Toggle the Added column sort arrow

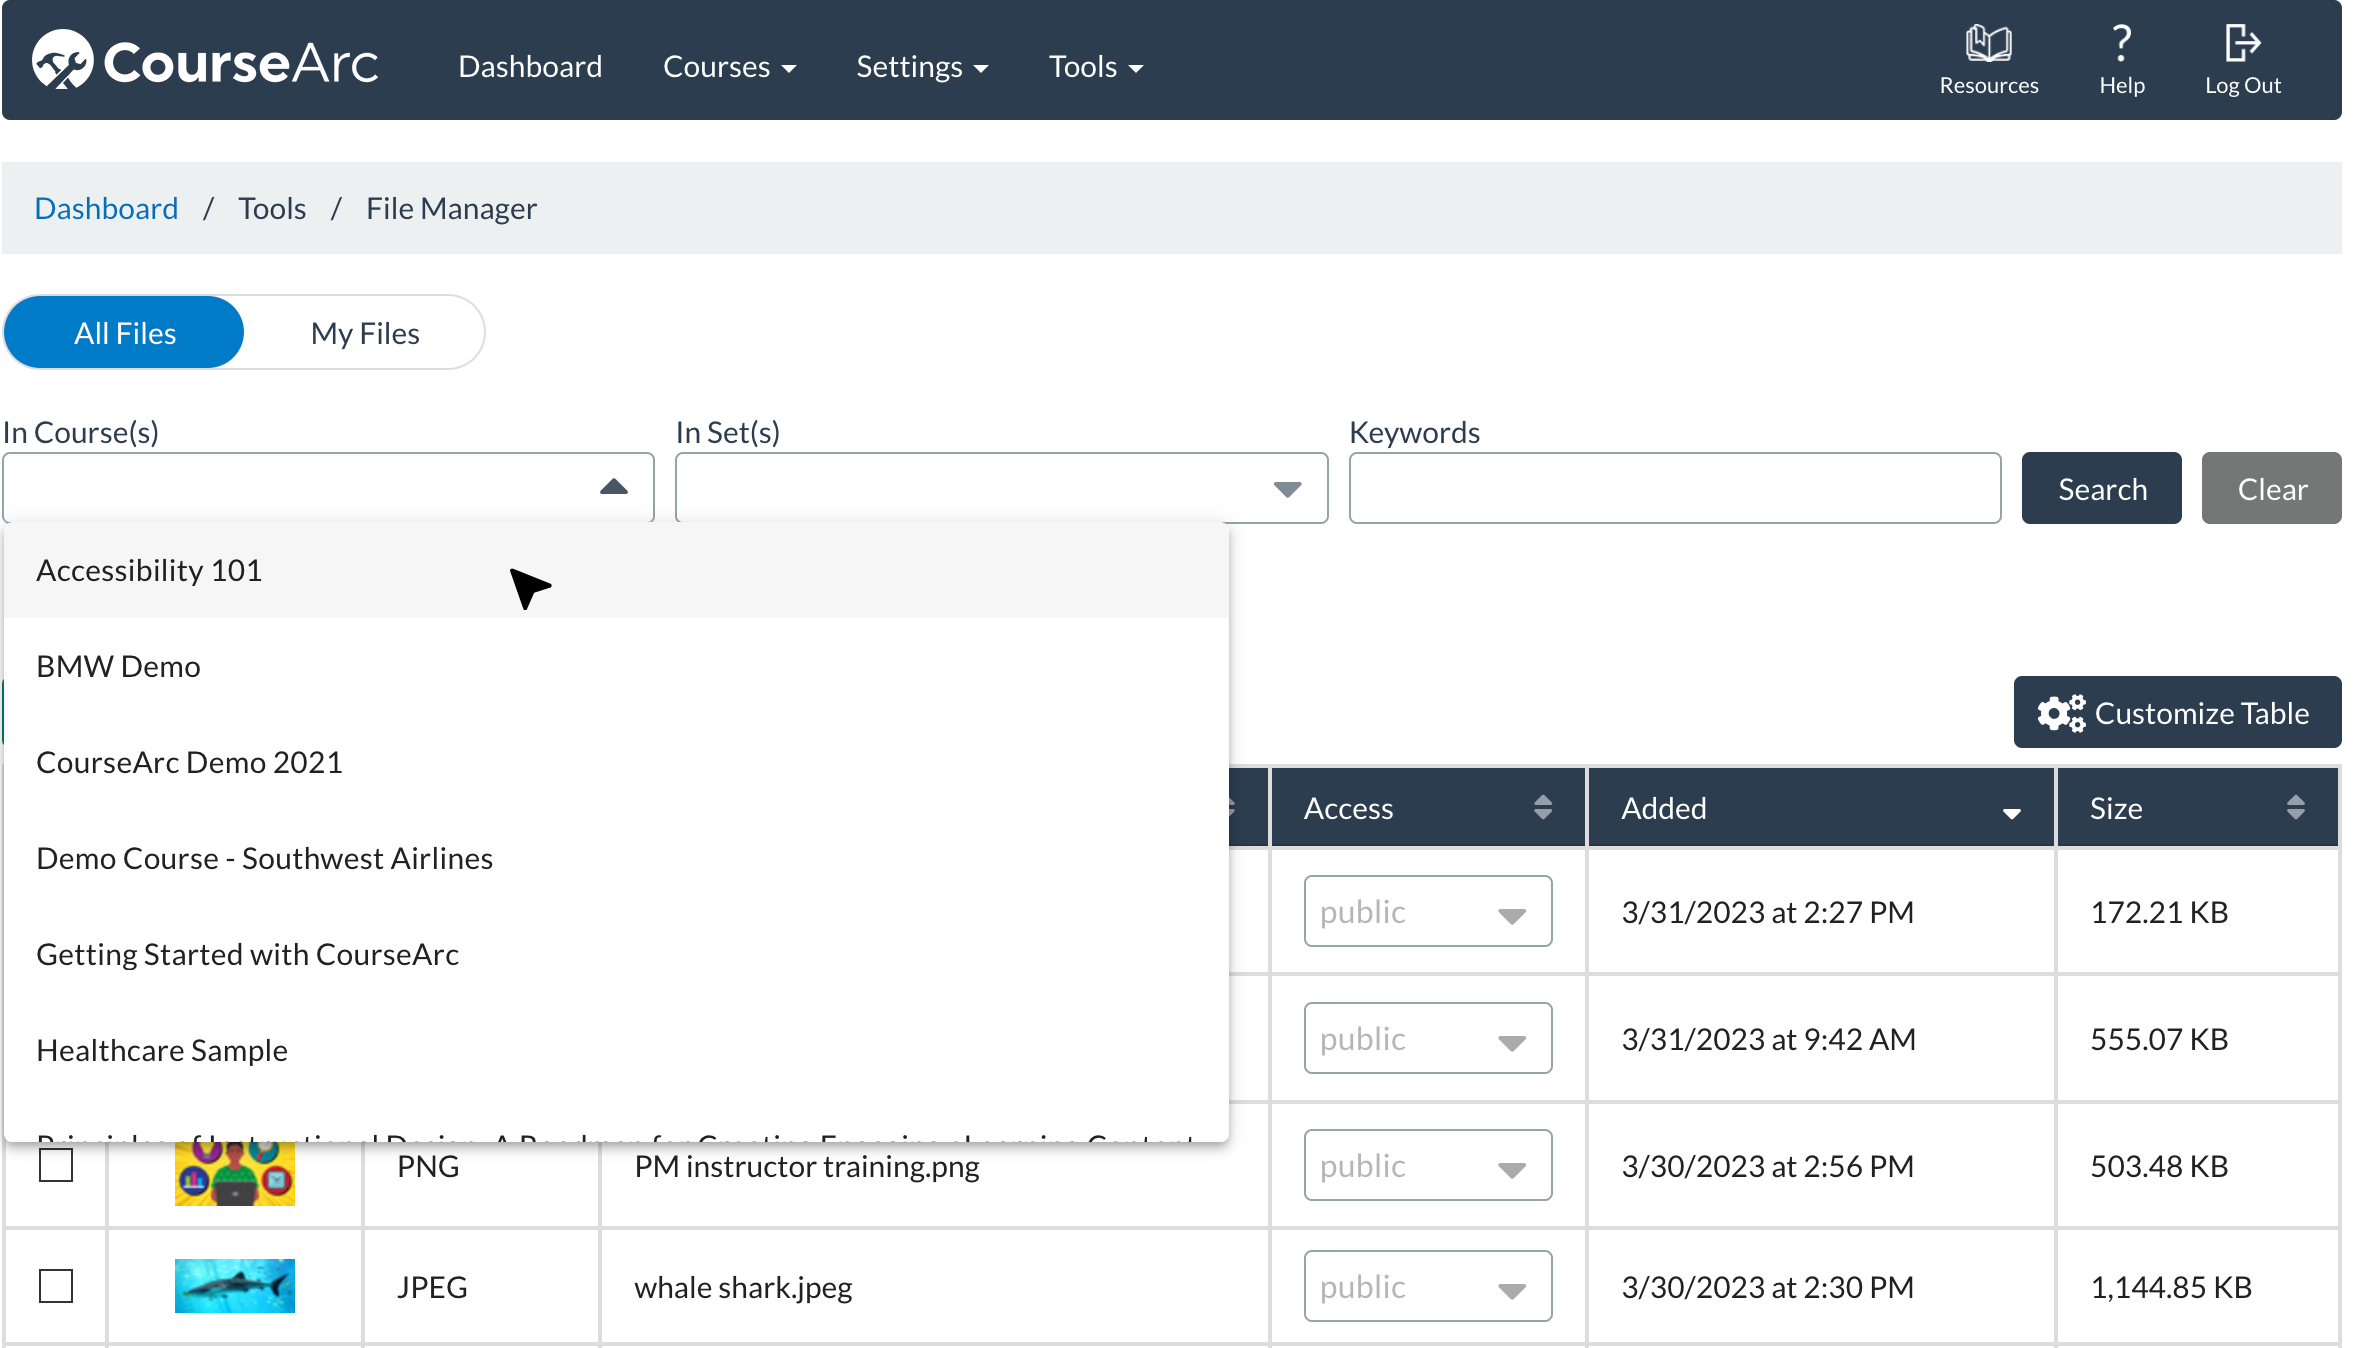point(2011,812)
